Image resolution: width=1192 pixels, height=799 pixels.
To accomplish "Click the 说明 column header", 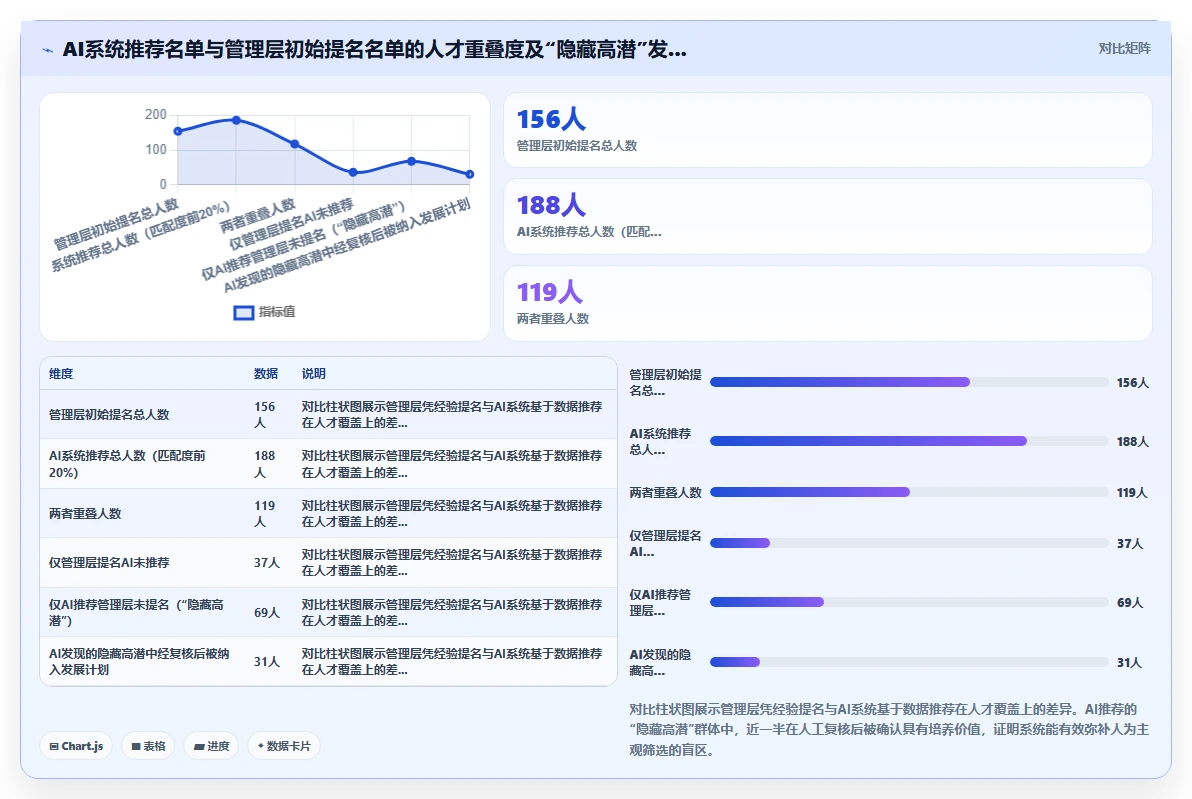I will point(313,373).
